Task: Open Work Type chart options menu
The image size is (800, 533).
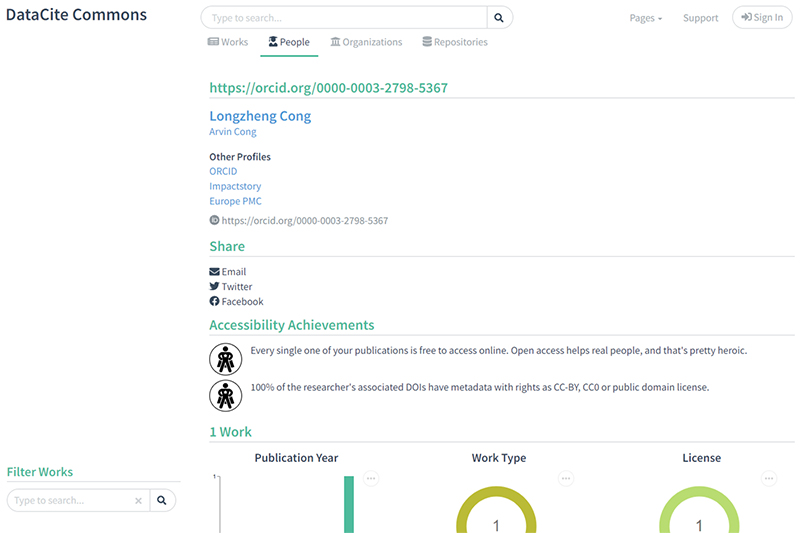Action: 566,479
